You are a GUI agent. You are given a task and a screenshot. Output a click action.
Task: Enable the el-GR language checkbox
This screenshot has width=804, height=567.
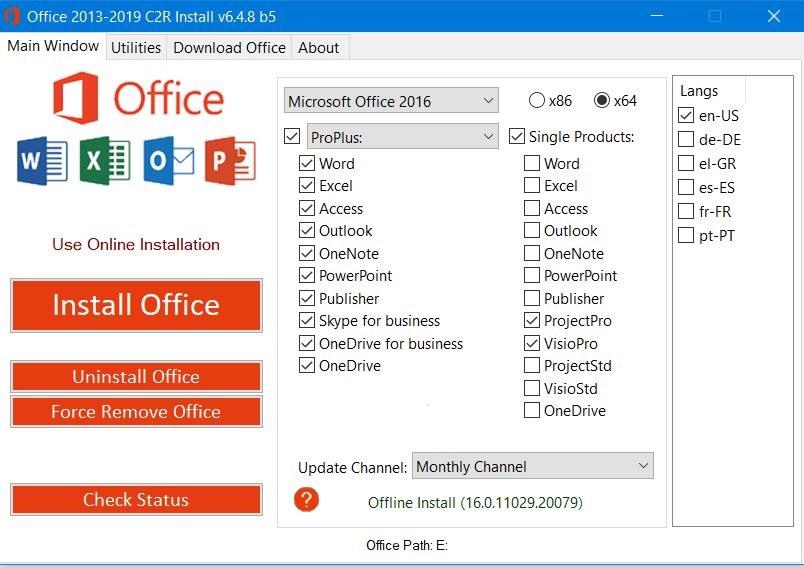686,163
